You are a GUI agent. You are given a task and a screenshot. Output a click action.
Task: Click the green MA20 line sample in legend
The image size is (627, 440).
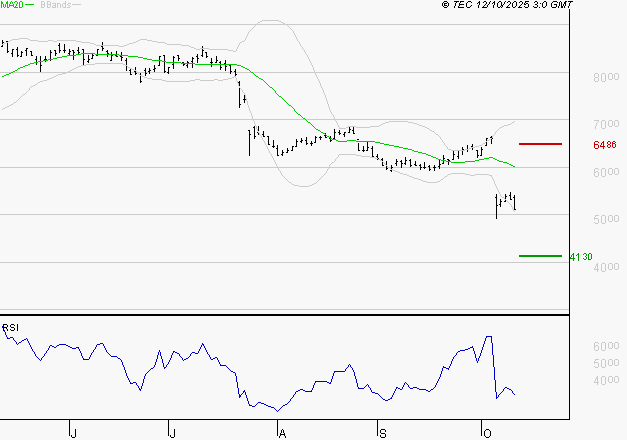point(30,5)
